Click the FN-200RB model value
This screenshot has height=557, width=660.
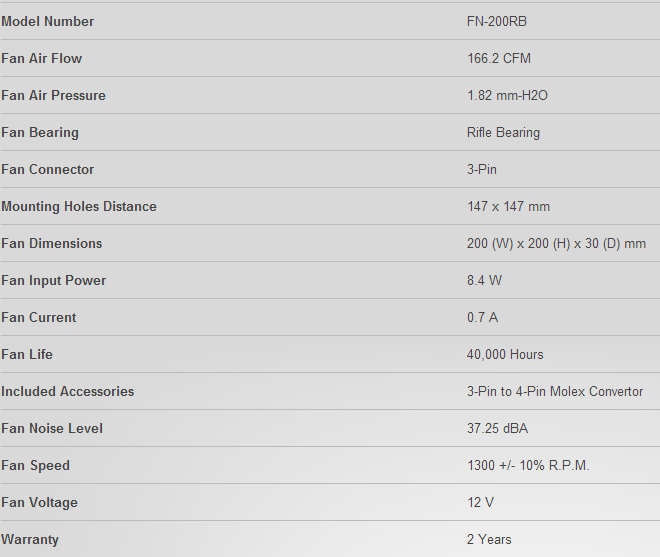497,21
